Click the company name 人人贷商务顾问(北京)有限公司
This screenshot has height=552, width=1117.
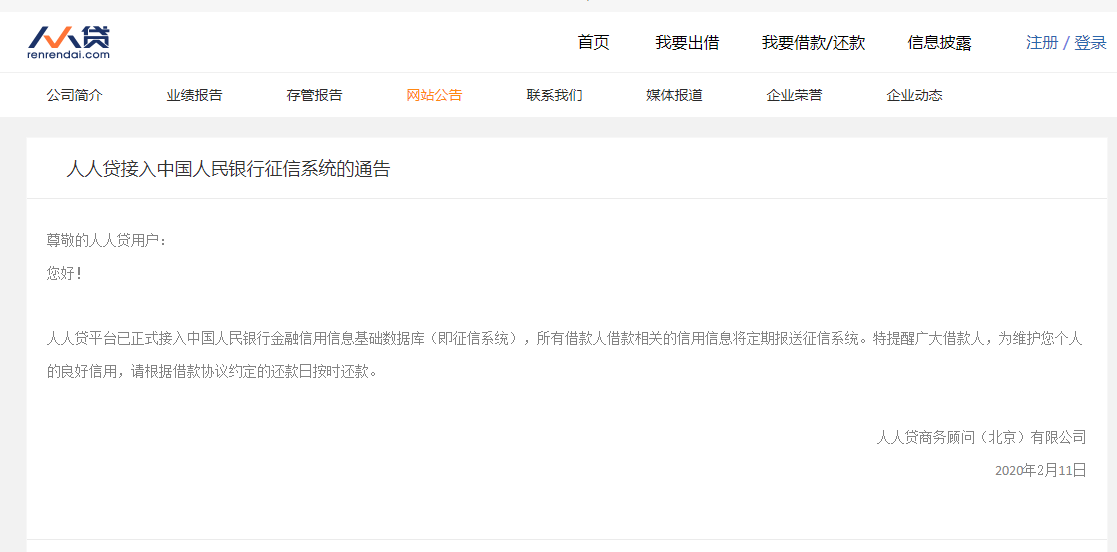[x=981, y=437]
